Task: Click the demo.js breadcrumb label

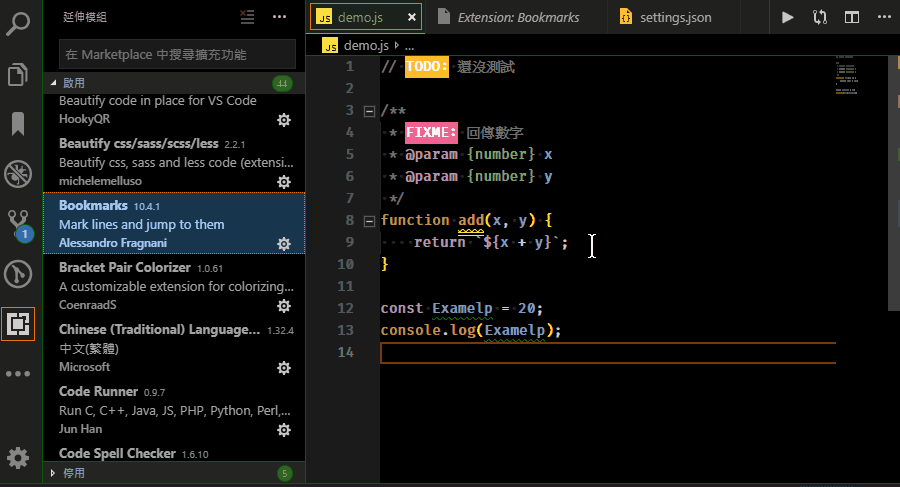Action: pyautogui.click(x=366, y=45)
